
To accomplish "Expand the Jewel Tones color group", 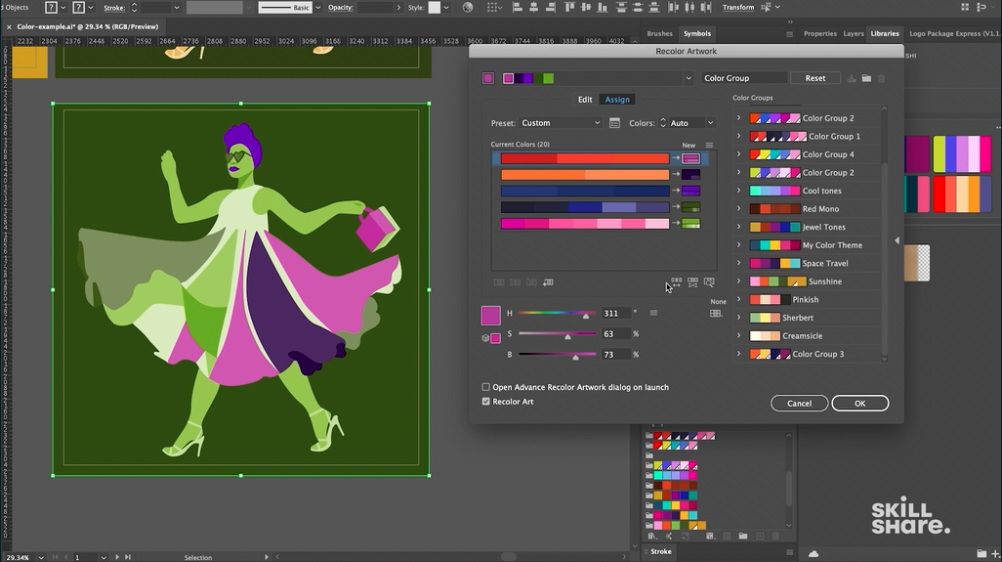I will pos(739,227).
